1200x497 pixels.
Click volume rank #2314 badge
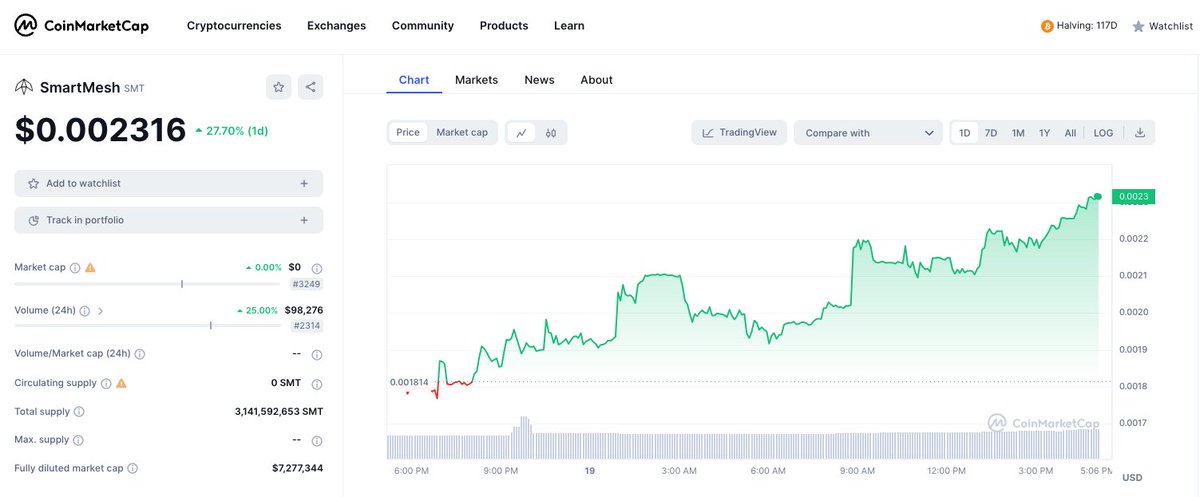coord(306,326)
